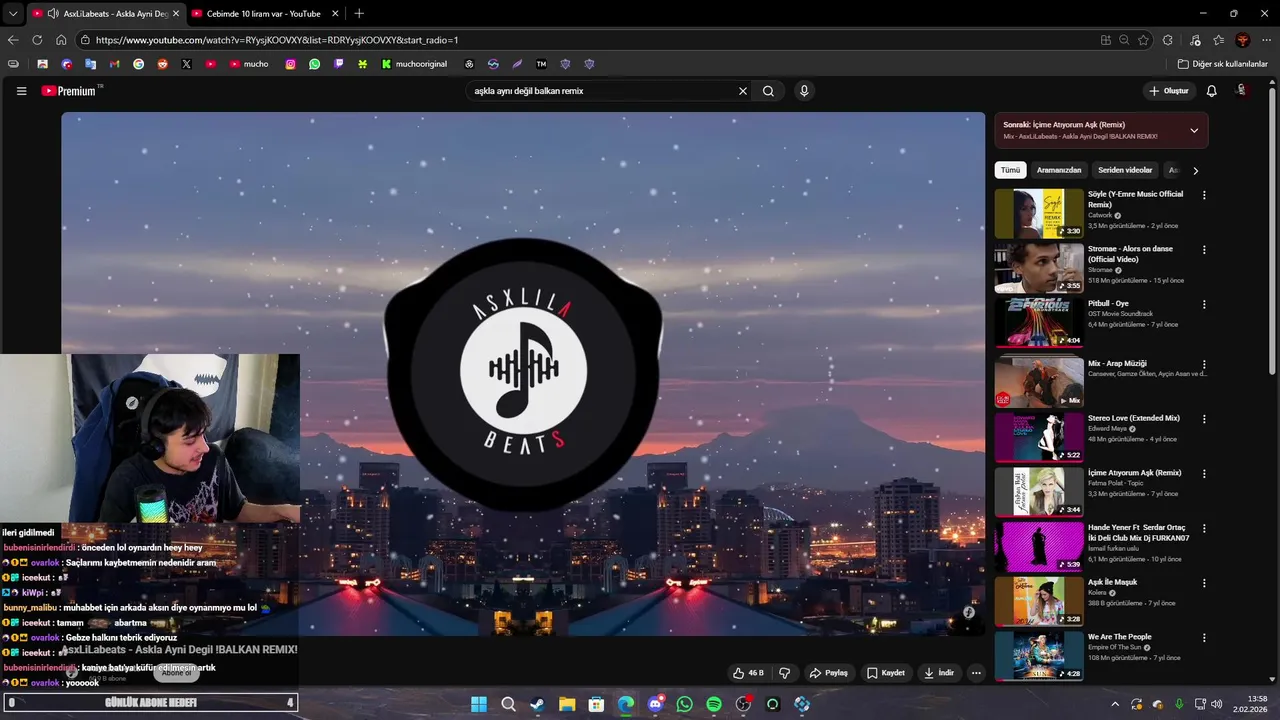Open the X bookmark icon

pyautogui.click(x=186, y=64)
